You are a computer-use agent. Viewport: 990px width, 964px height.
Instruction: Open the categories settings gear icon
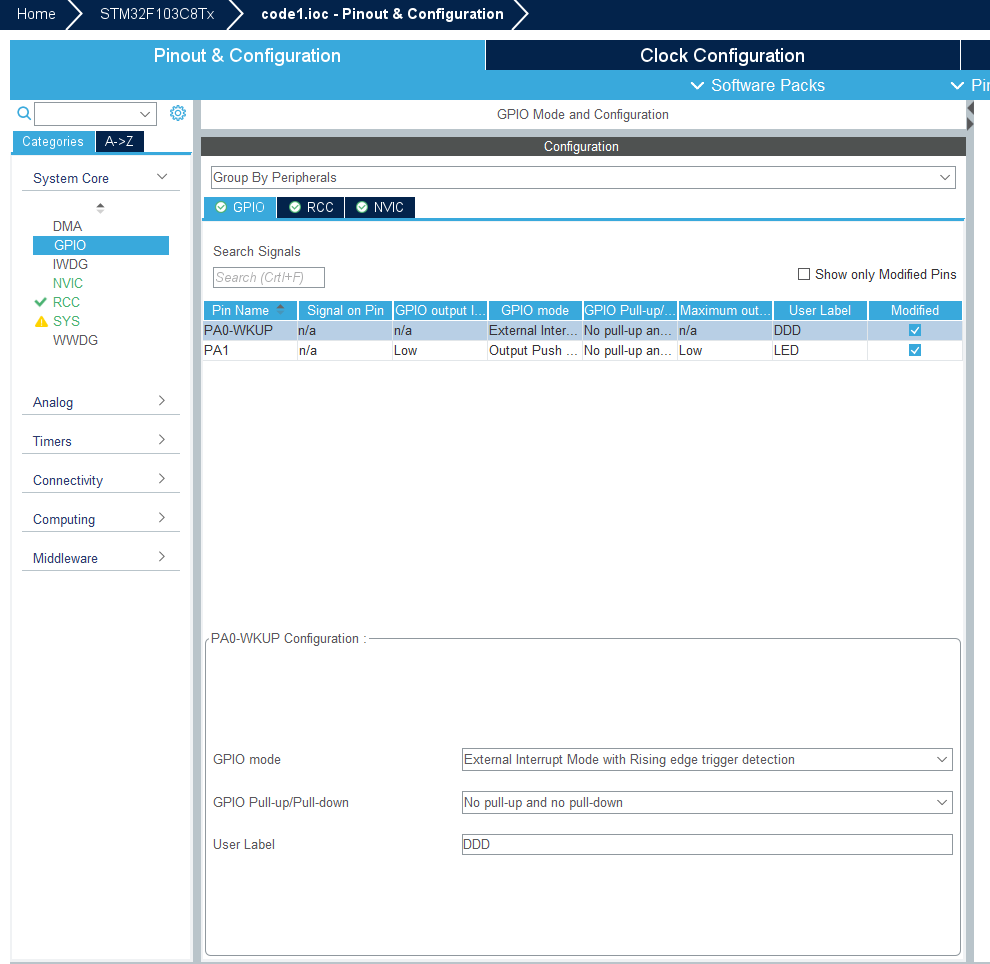(x=178, y=113)
